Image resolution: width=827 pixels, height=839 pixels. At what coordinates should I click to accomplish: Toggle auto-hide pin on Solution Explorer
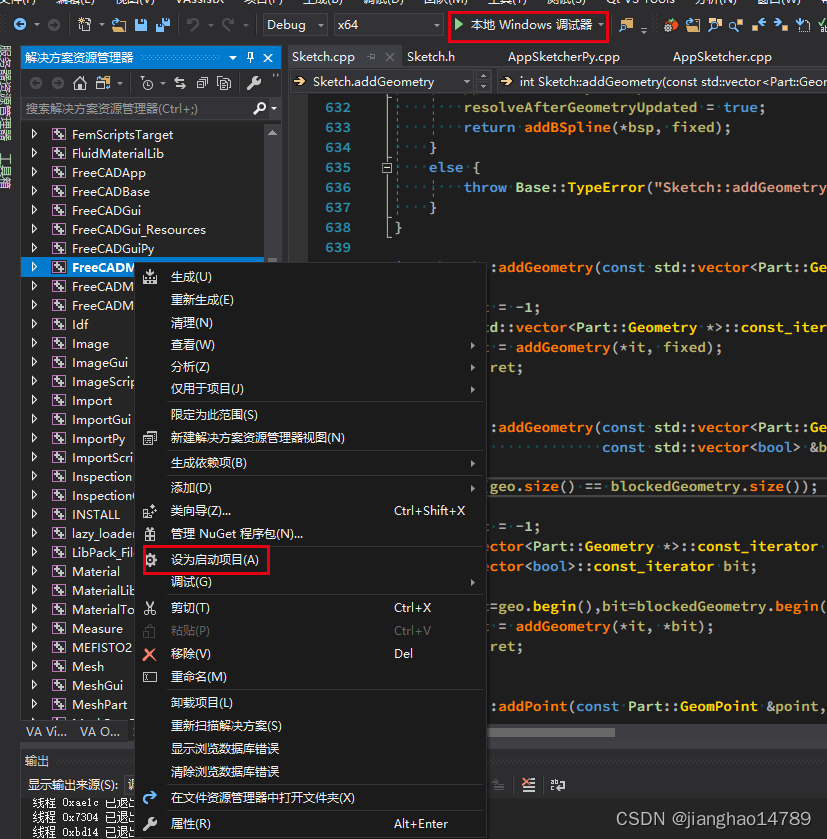pos(251,57)
